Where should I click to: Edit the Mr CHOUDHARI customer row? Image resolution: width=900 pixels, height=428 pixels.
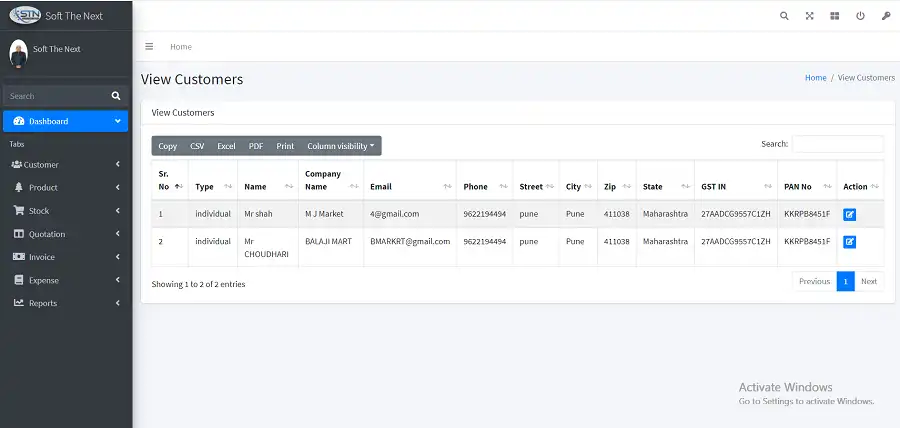pyautogui.click(x=850, y=242)
